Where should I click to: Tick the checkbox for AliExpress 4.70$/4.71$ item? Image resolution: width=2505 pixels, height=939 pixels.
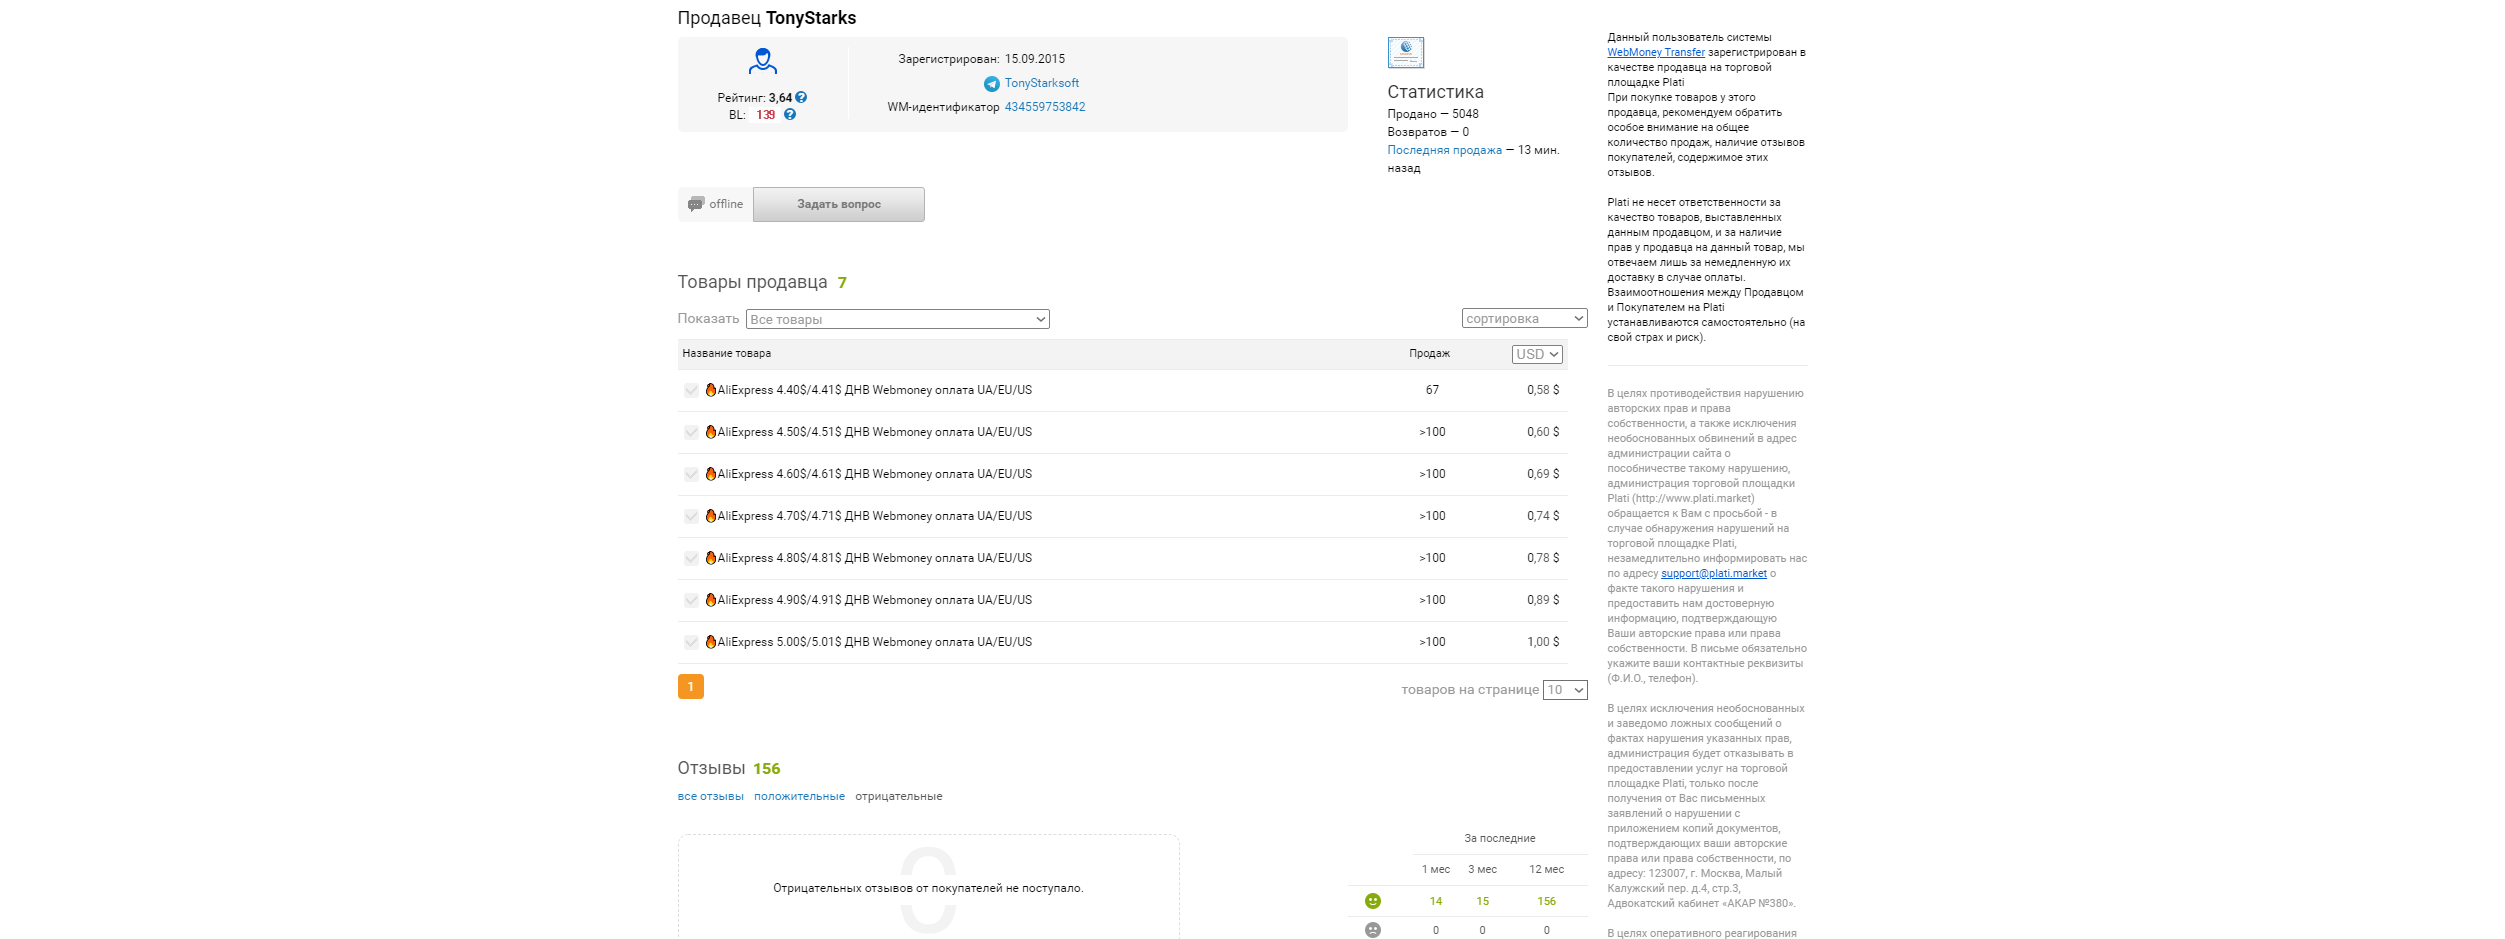(x=691, y=516)
